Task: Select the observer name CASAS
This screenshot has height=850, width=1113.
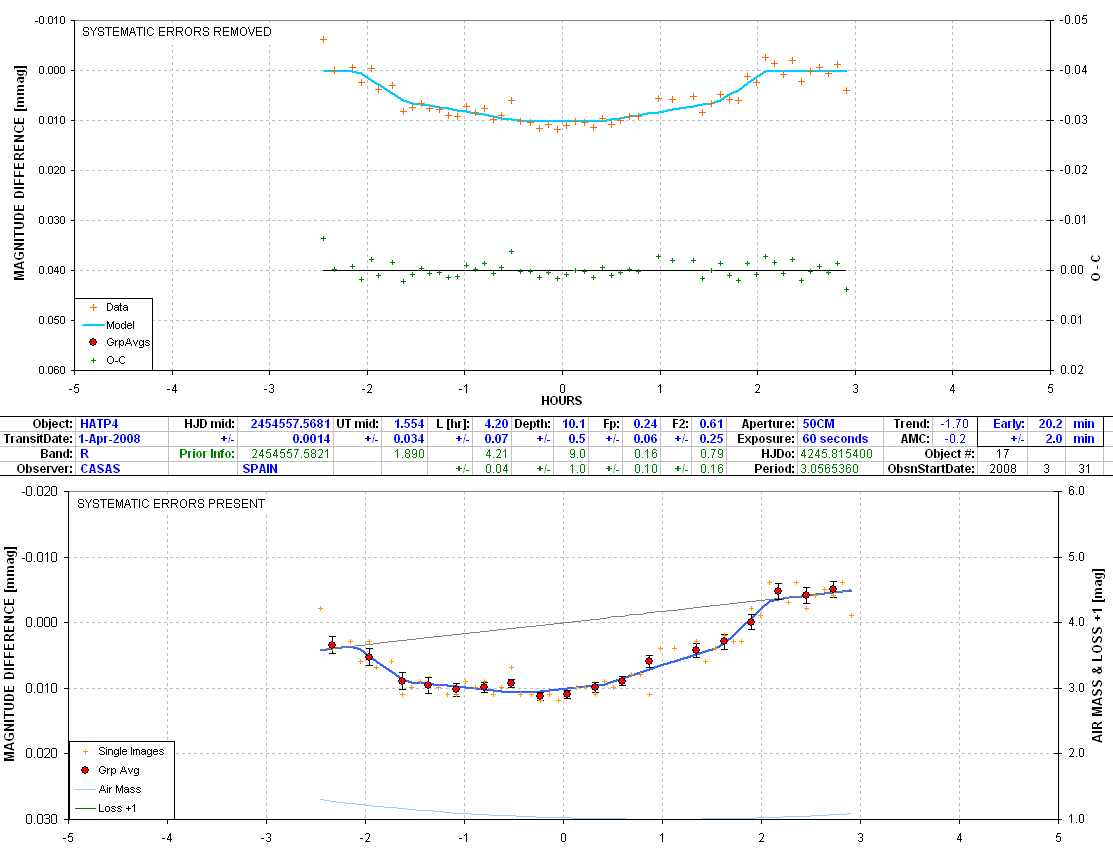Action: tap(100, 469)
